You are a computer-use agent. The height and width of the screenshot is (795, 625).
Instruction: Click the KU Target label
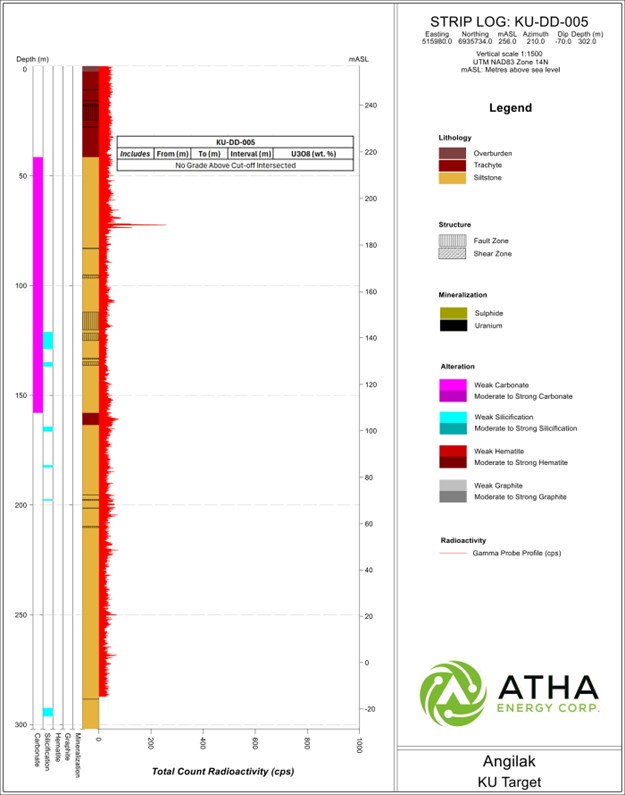click(x=510, y=780)
